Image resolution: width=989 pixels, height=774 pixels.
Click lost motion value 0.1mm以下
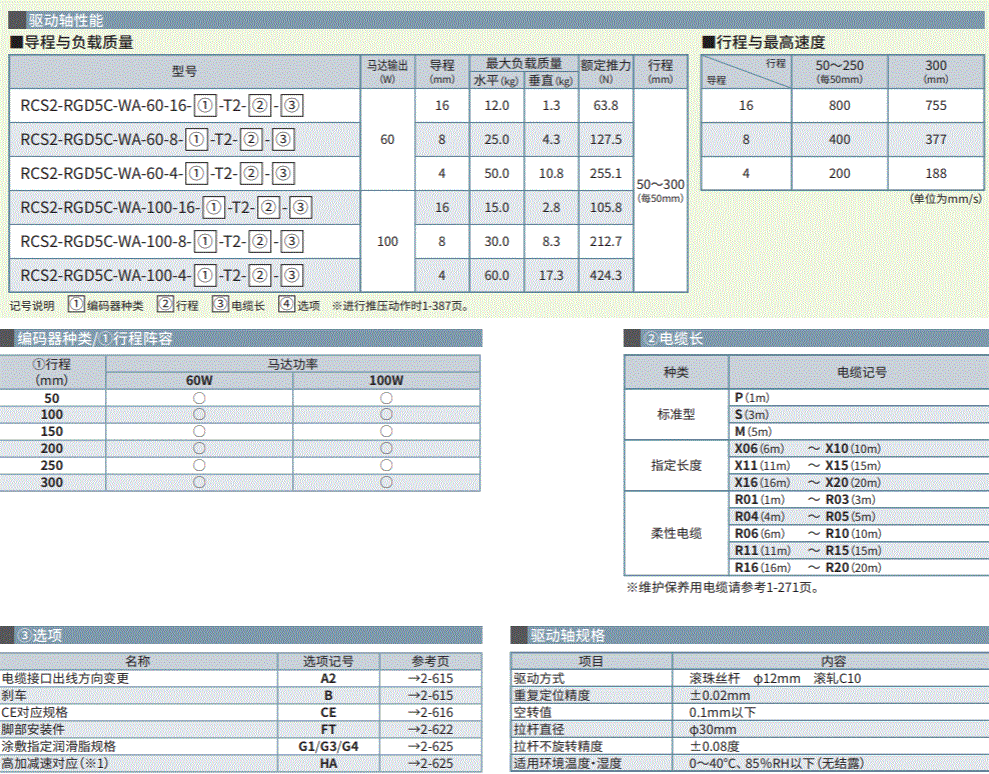722,713
